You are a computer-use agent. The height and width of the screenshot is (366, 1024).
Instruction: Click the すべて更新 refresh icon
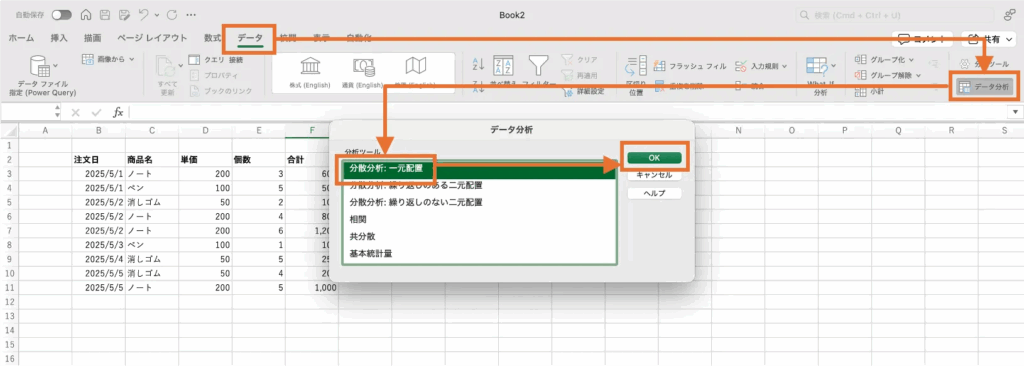point(167,67)
